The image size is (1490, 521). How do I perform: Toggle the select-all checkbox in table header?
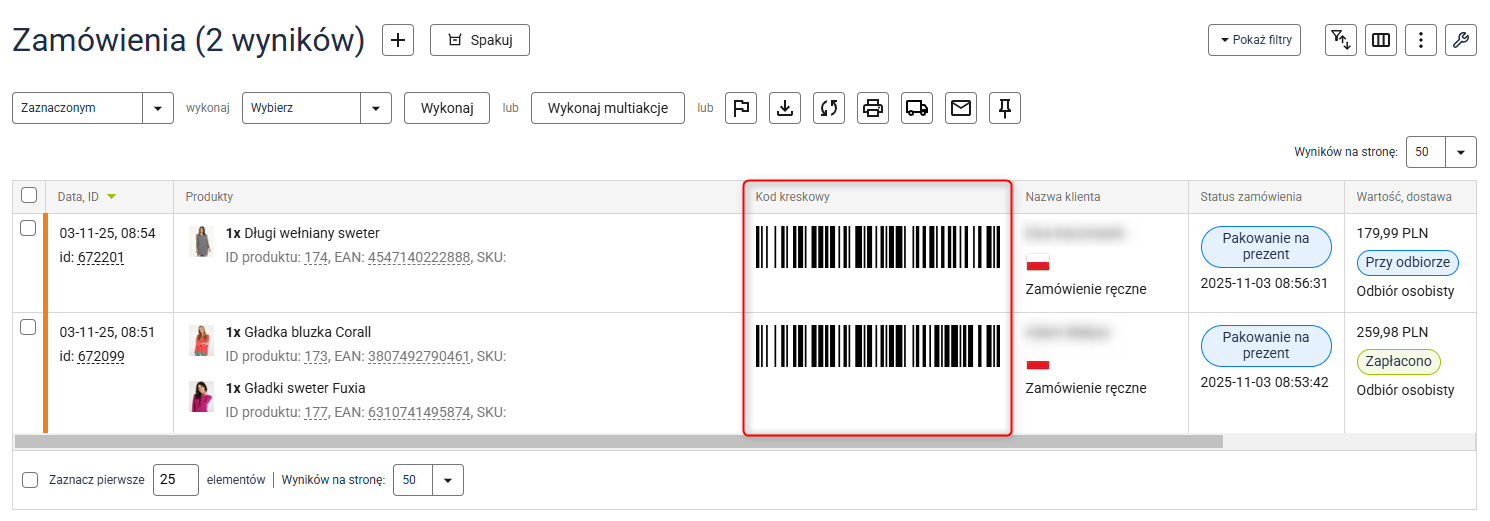tap(29, 196)
